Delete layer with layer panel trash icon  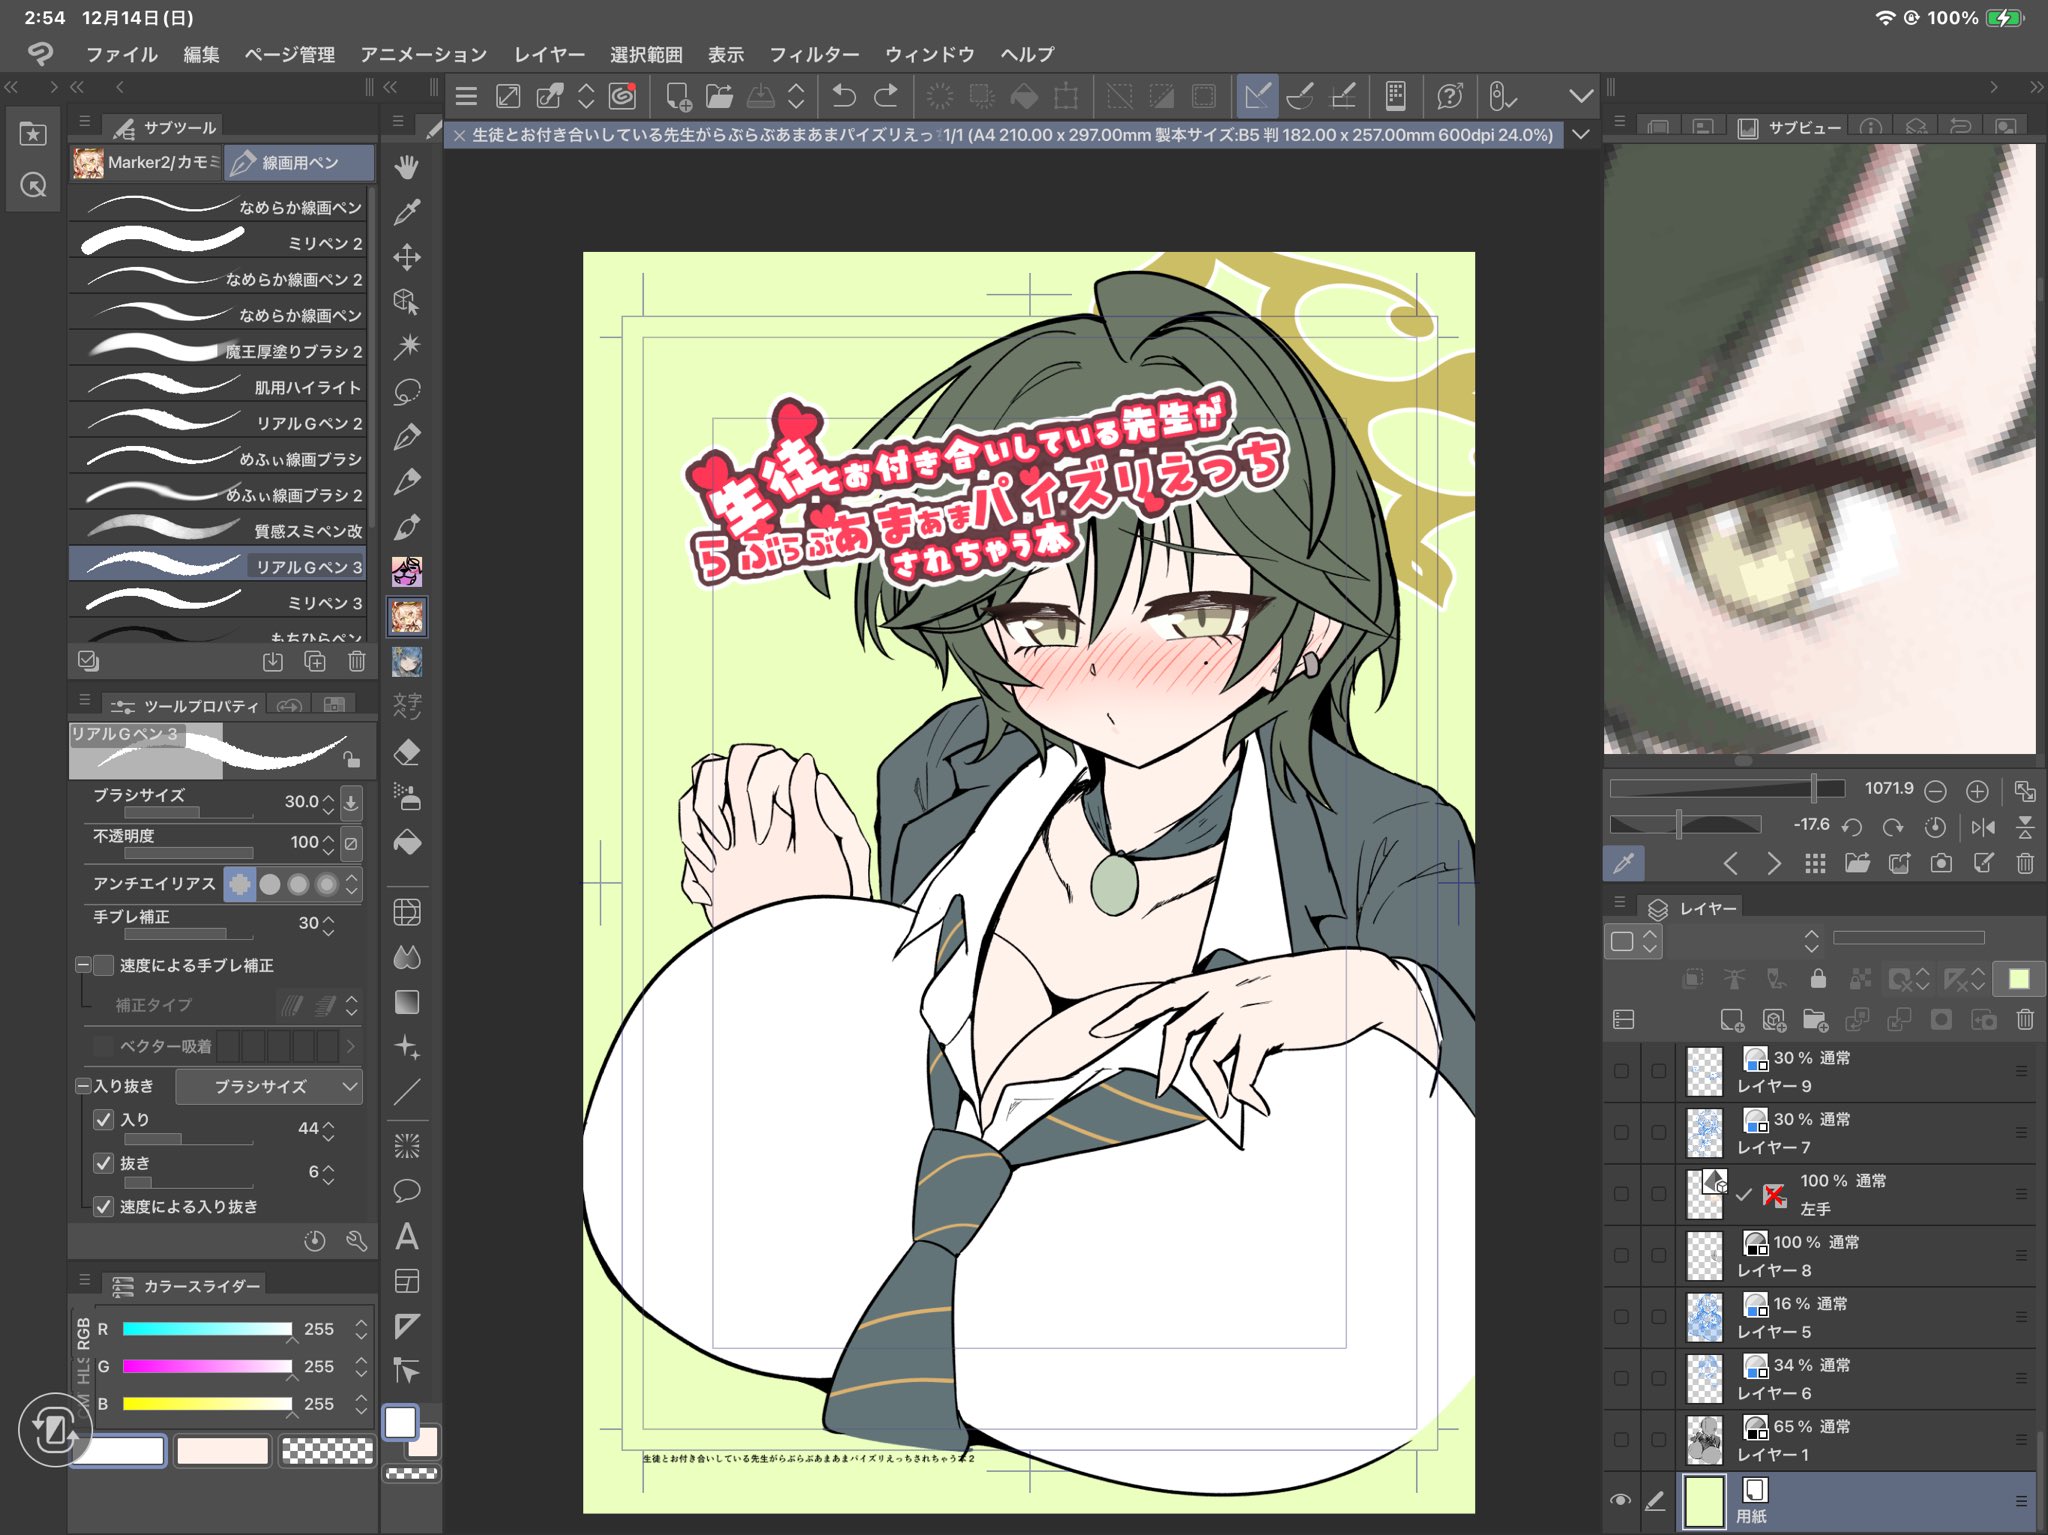(x=2025, y=1020)
